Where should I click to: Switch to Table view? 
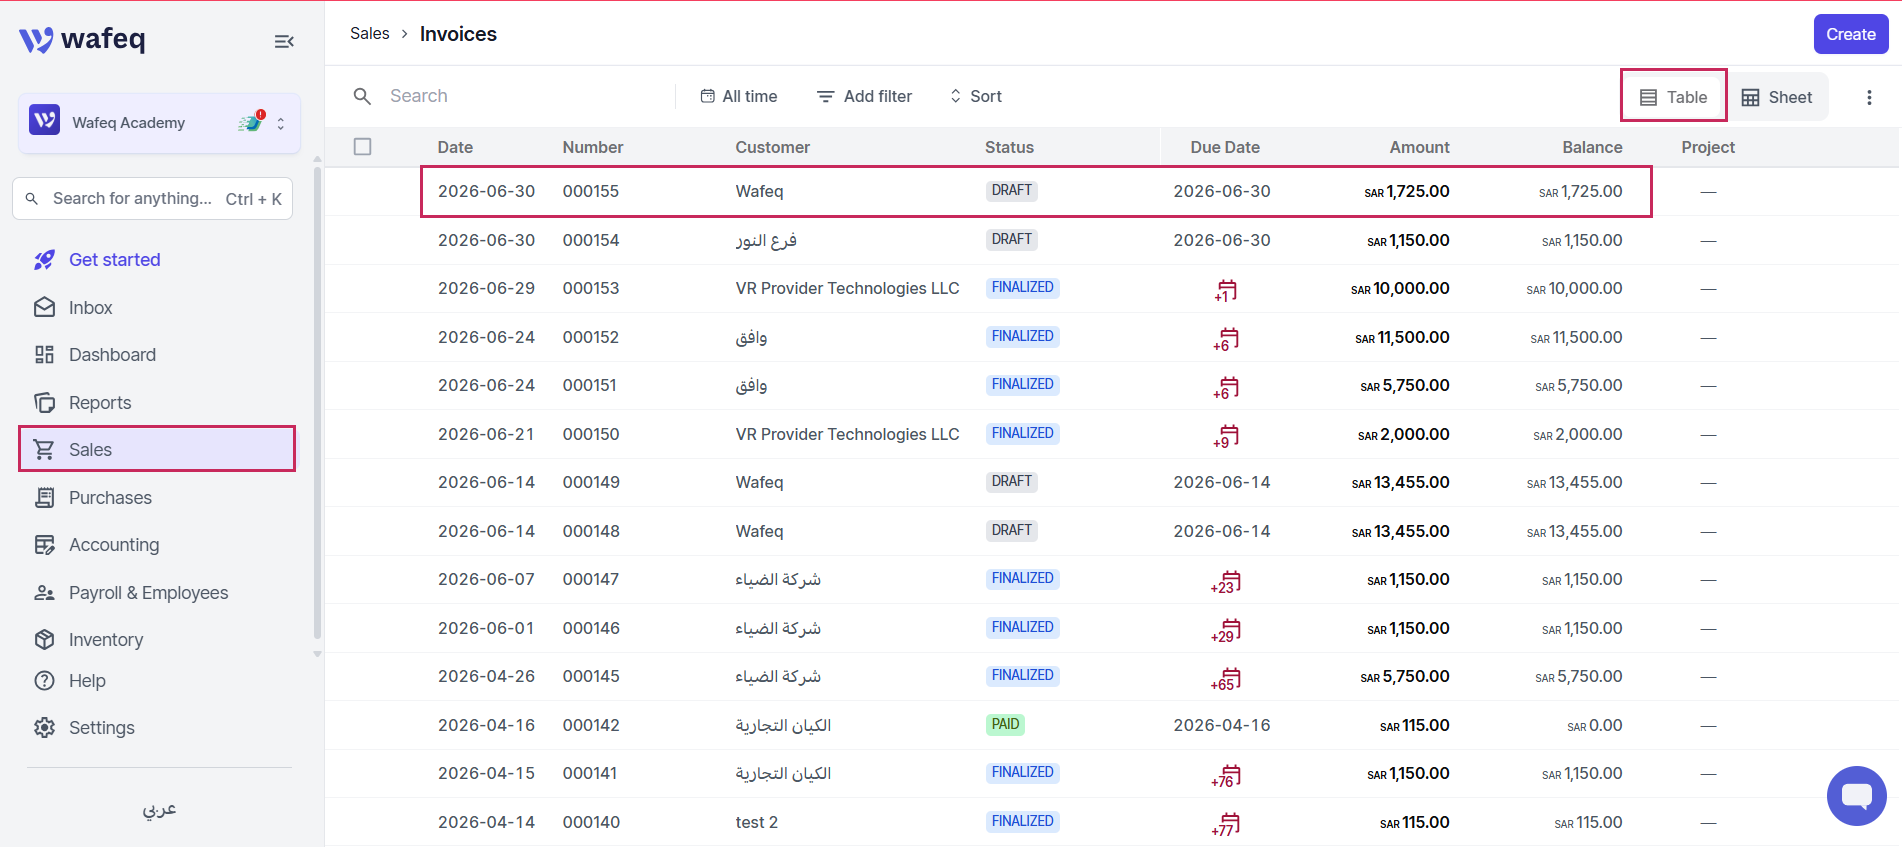(x=1674, y=97)
